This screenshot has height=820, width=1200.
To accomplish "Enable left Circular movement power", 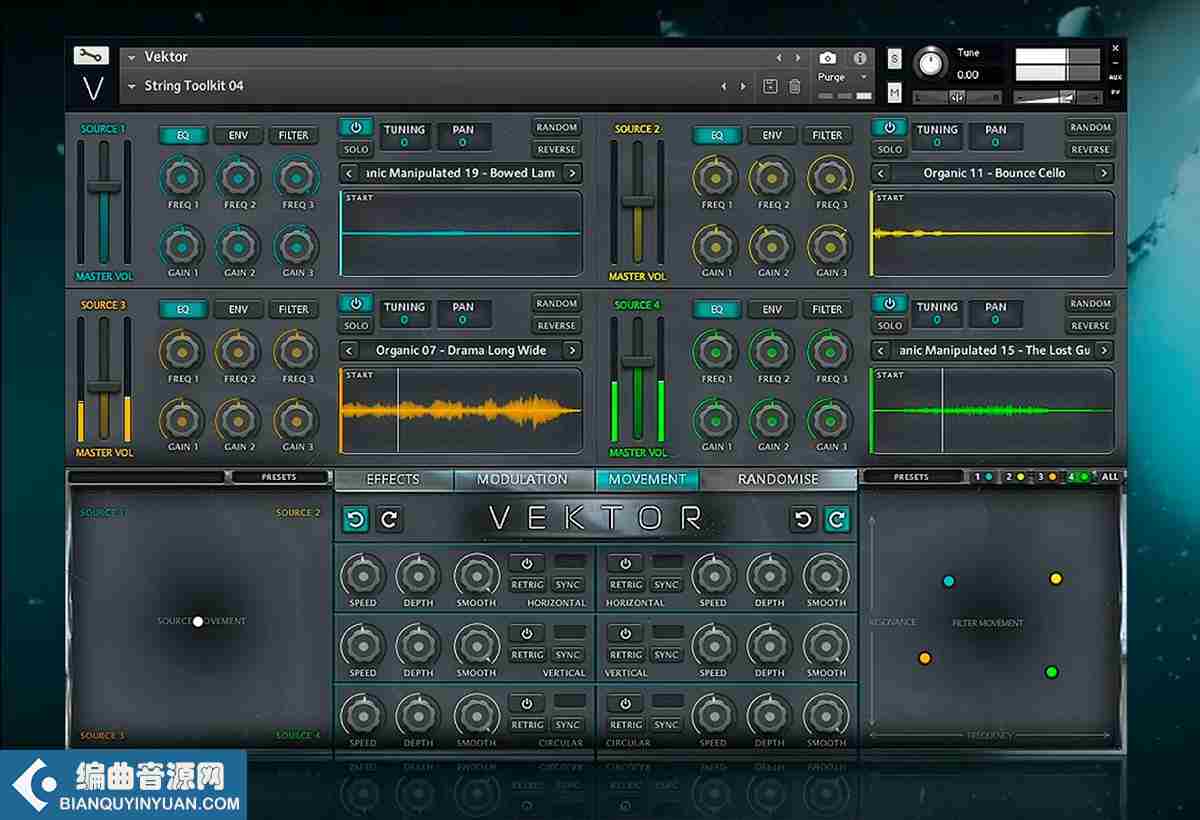I will coord(527,704).
